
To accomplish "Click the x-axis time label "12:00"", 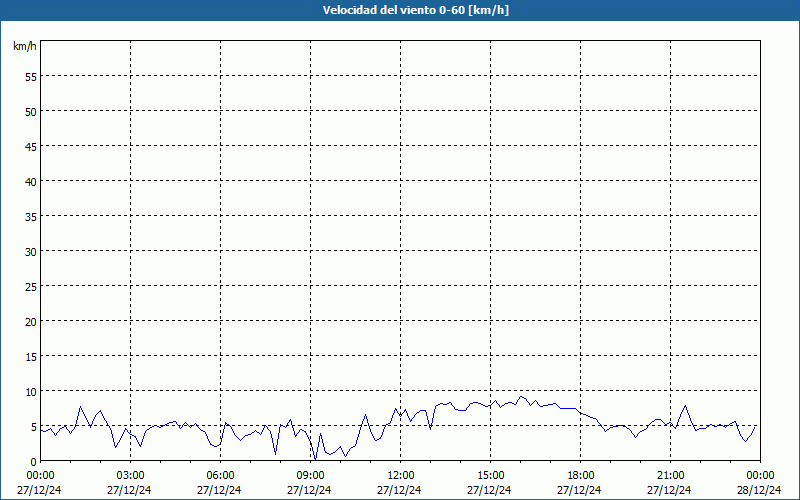I will (400, 476).
